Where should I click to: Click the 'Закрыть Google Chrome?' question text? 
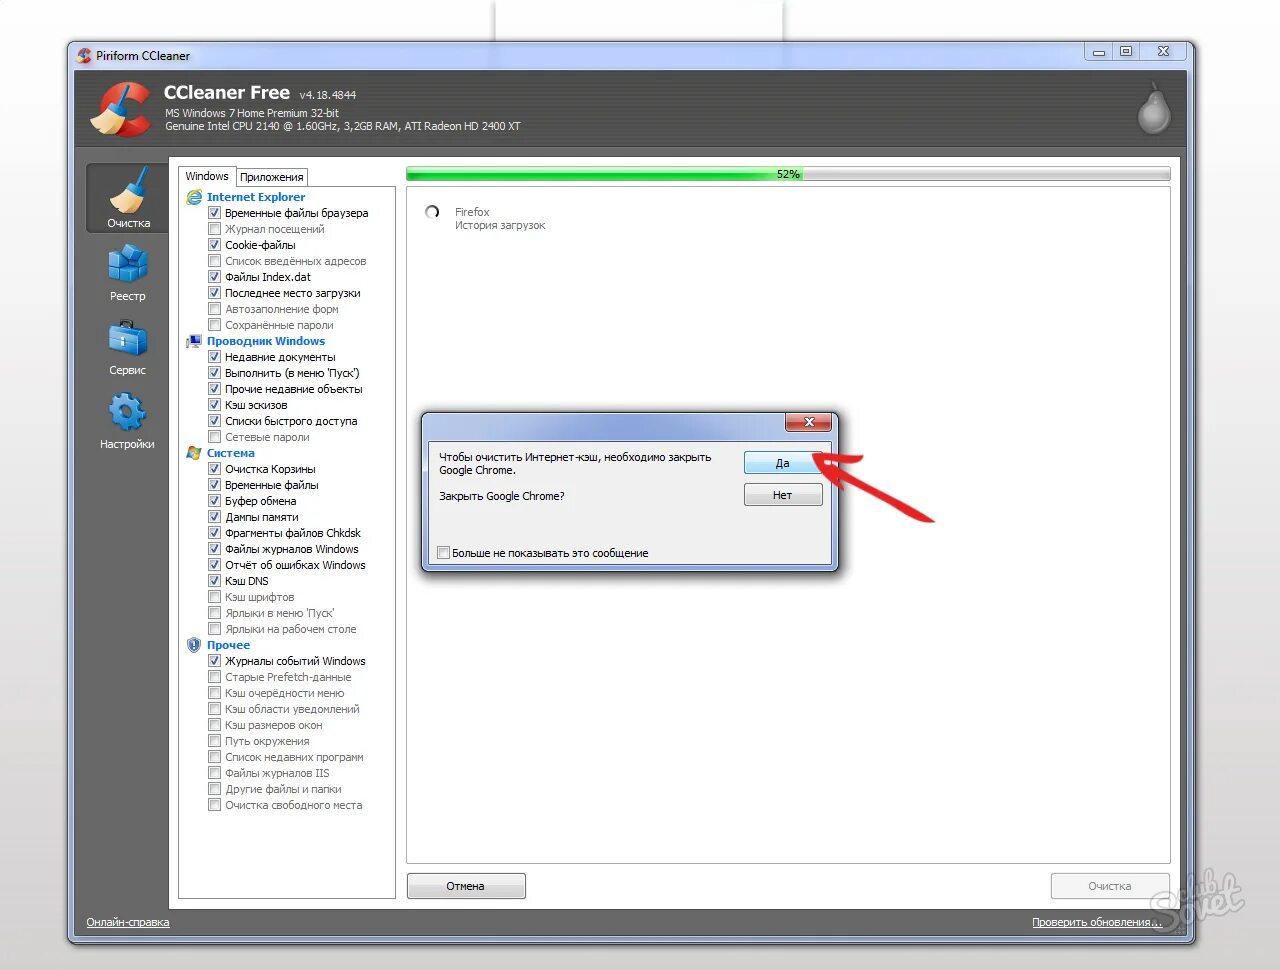(x=502, y=496)
